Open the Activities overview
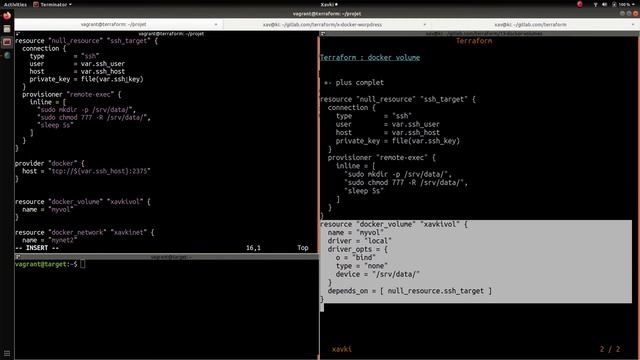 point(15,4)
